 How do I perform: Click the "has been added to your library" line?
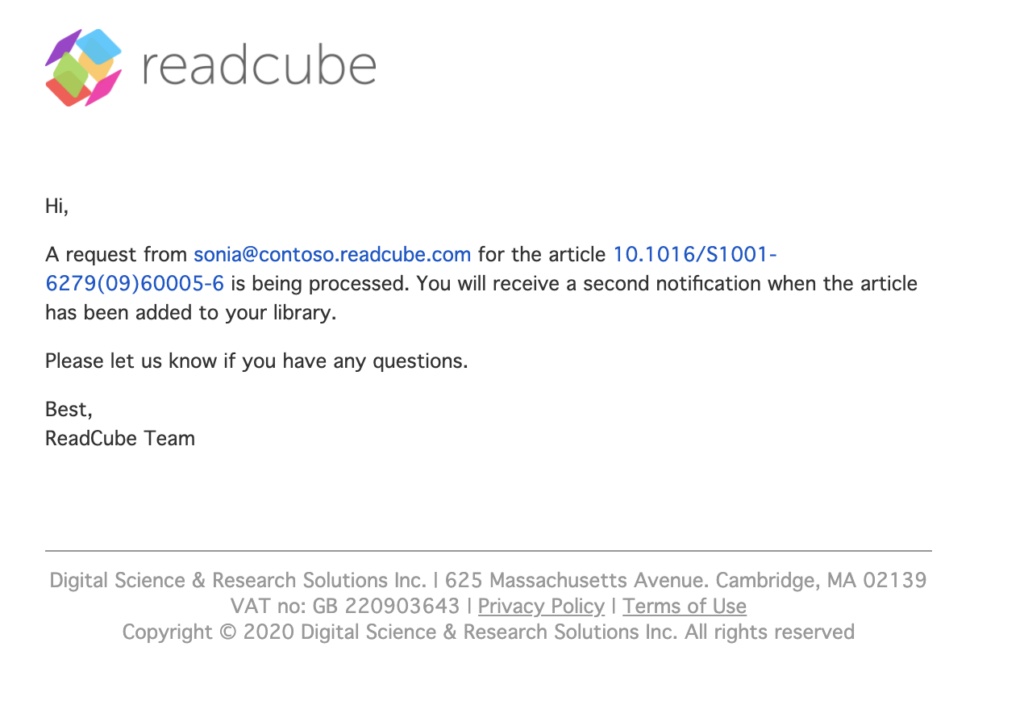tap(190, 312)
